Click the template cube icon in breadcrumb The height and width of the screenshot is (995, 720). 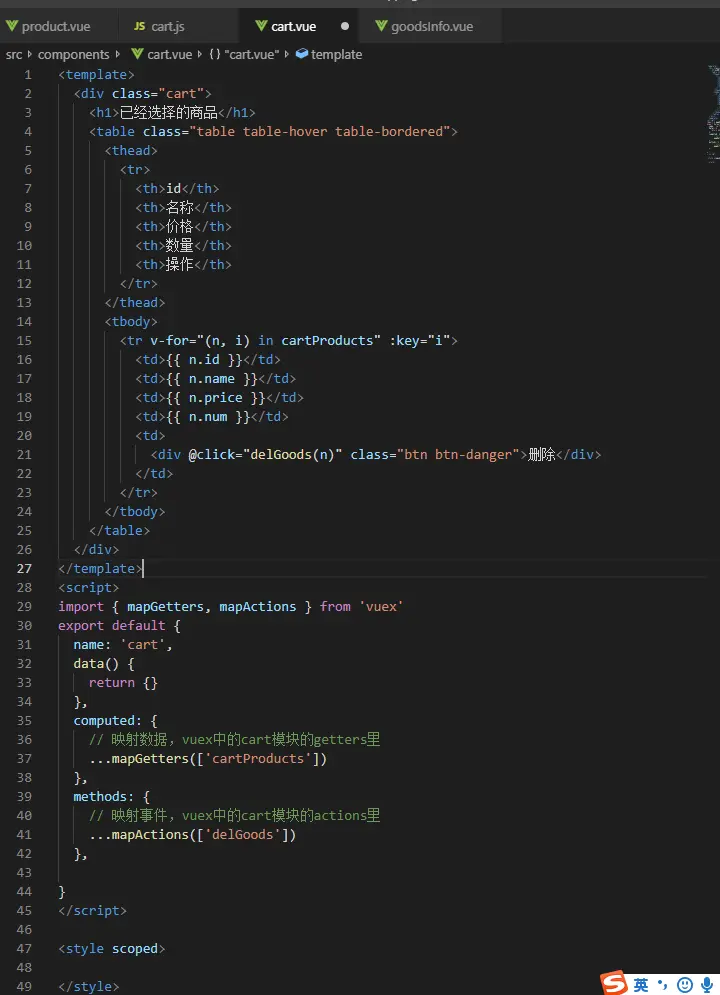[302, 54]
